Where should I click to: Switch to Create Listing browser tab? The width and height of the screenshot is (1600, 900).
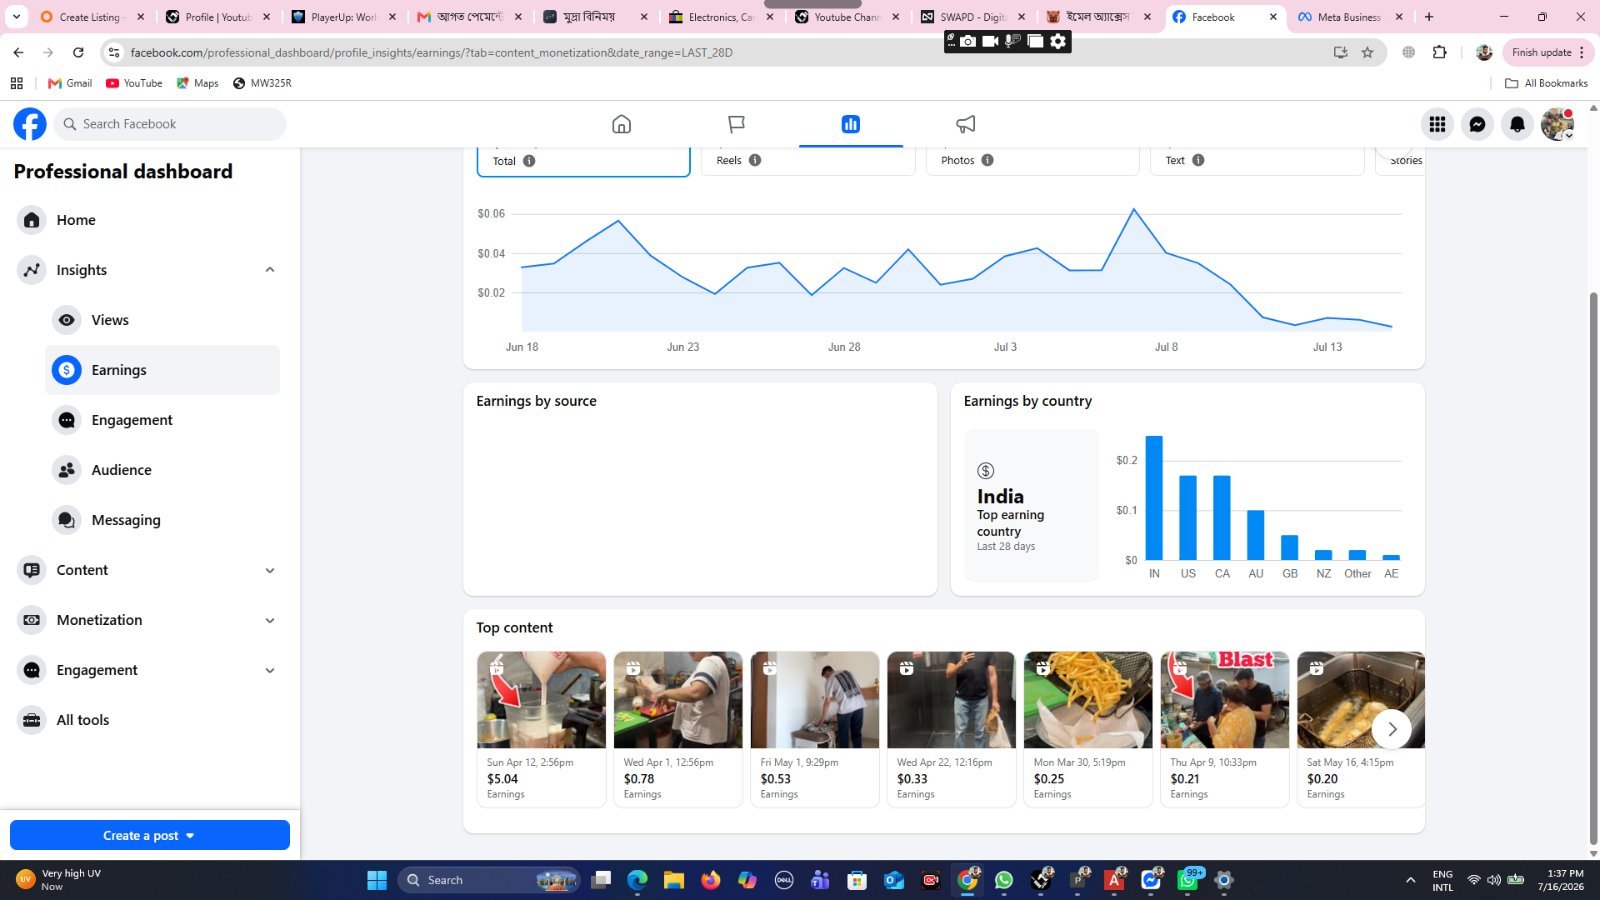pyautogui.click(x=91, y=17)
